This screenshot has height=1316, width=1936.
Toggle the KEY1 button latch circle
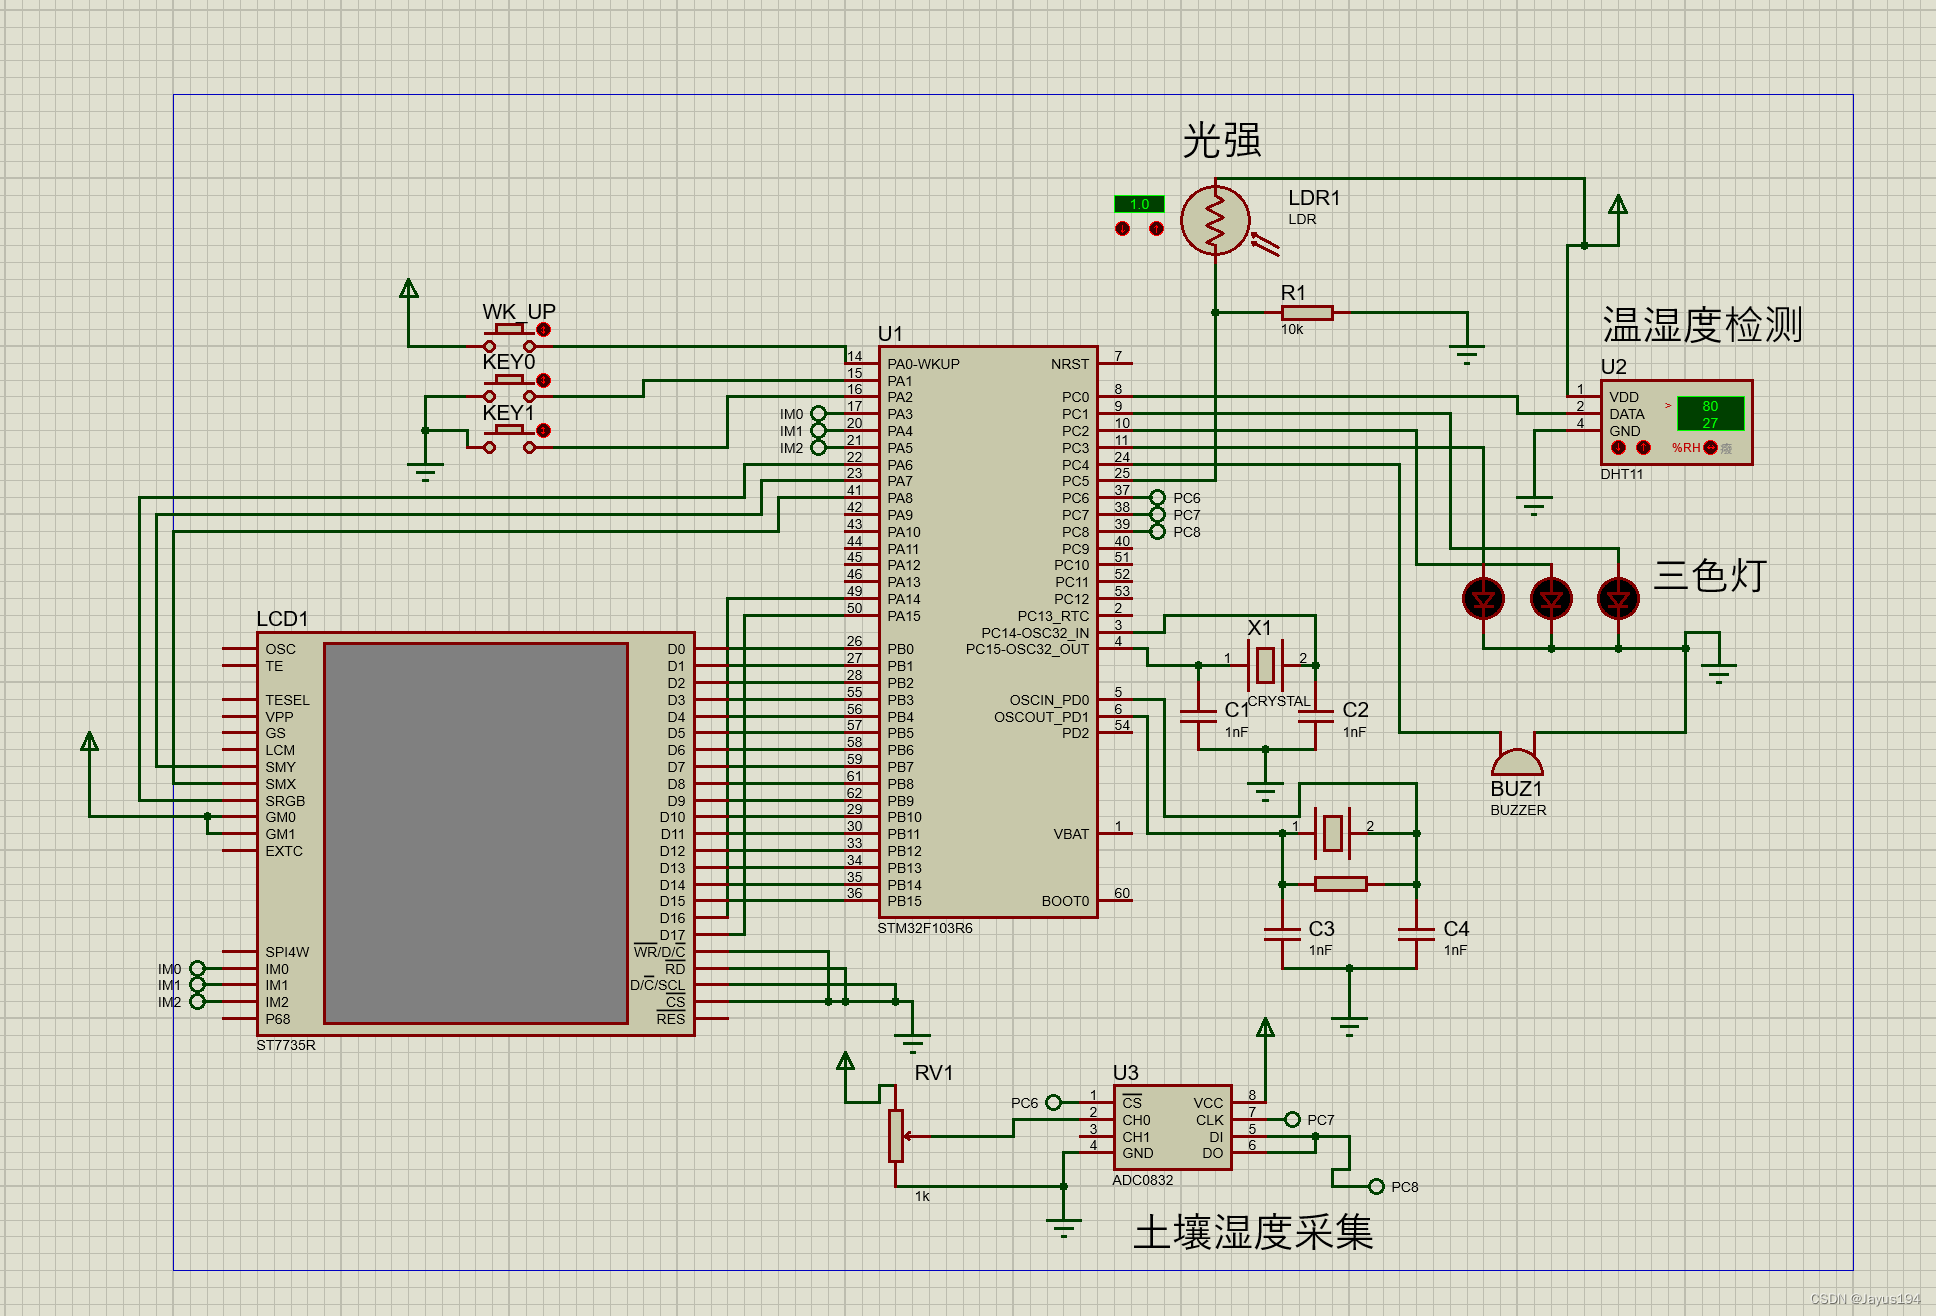pyautogui.click(x=544, y=430)
